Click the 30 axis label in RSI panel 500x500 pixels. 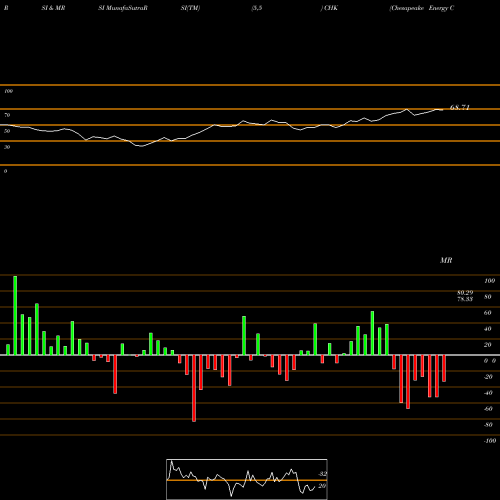point(7,147)
